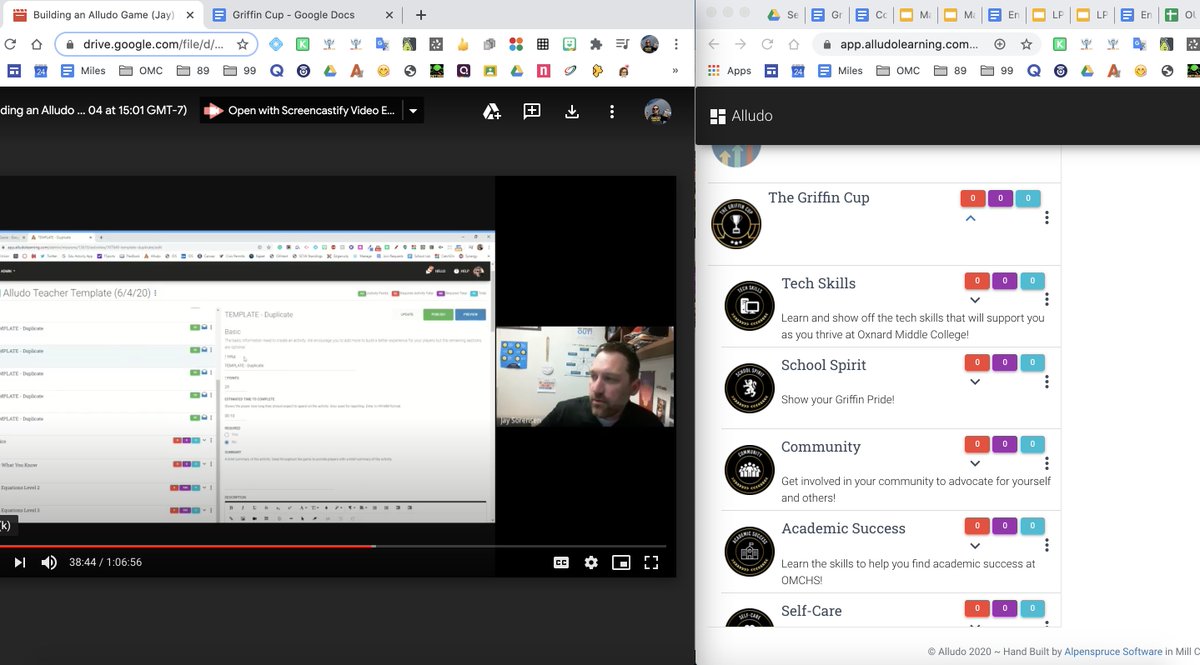Skip to next video with the next button
Screen dimensions: 1200x665
19,562
